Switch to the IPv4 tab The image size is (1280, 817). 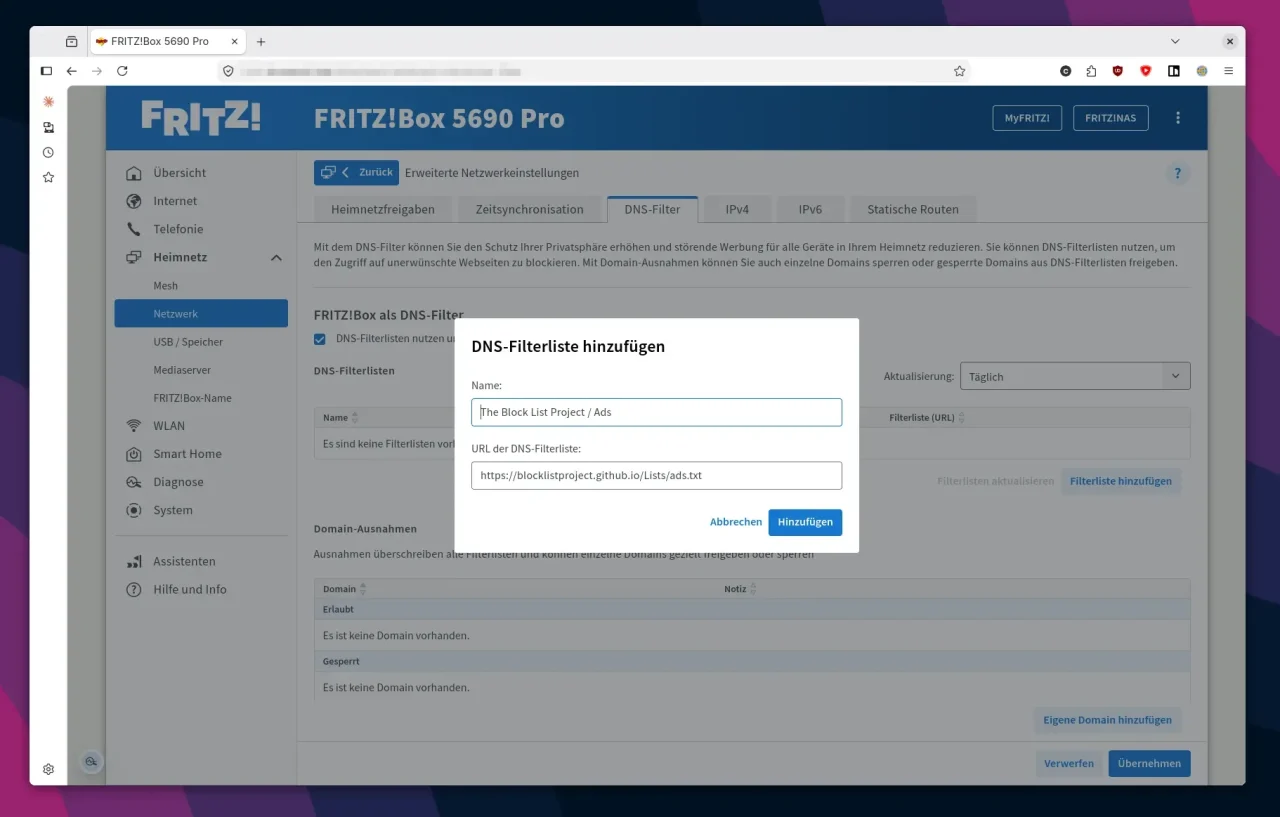click(x=737, y=209)
